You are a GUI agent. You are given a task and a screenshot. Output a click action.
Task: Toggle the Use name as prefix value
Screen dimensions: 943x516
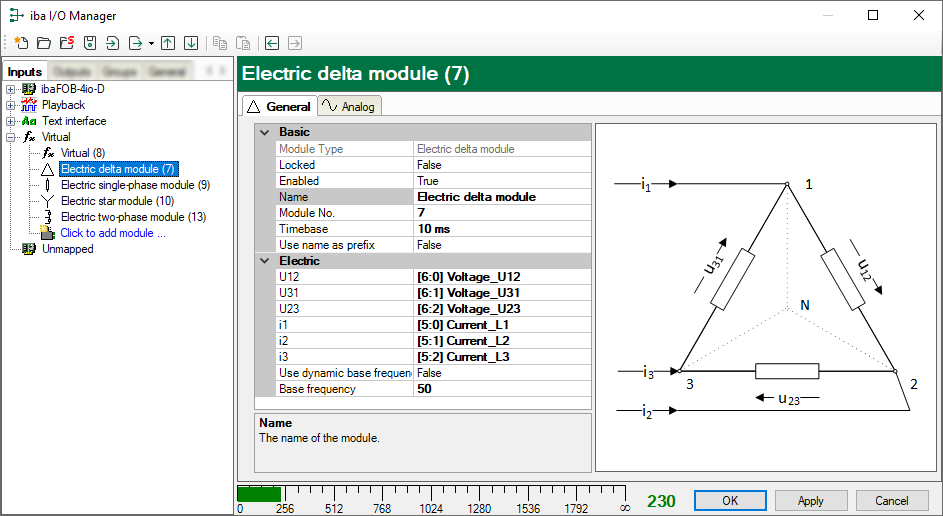(502, 245)
